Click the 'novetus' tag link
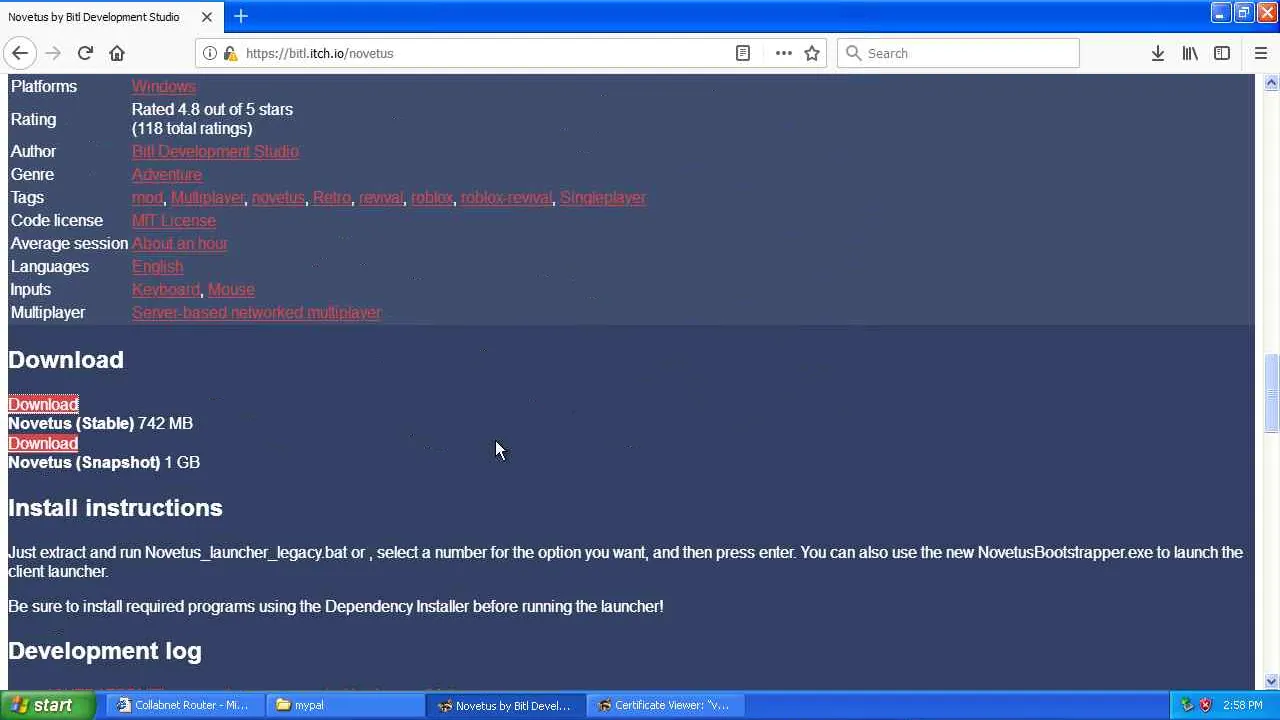Screen dimensions: 1280x720 point(278,197)
